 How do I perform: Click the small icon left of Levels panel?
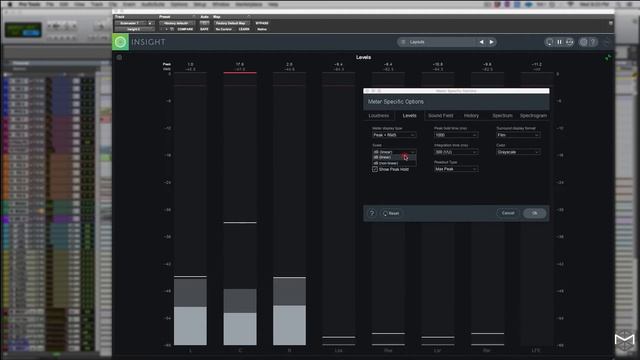(119, 58)
